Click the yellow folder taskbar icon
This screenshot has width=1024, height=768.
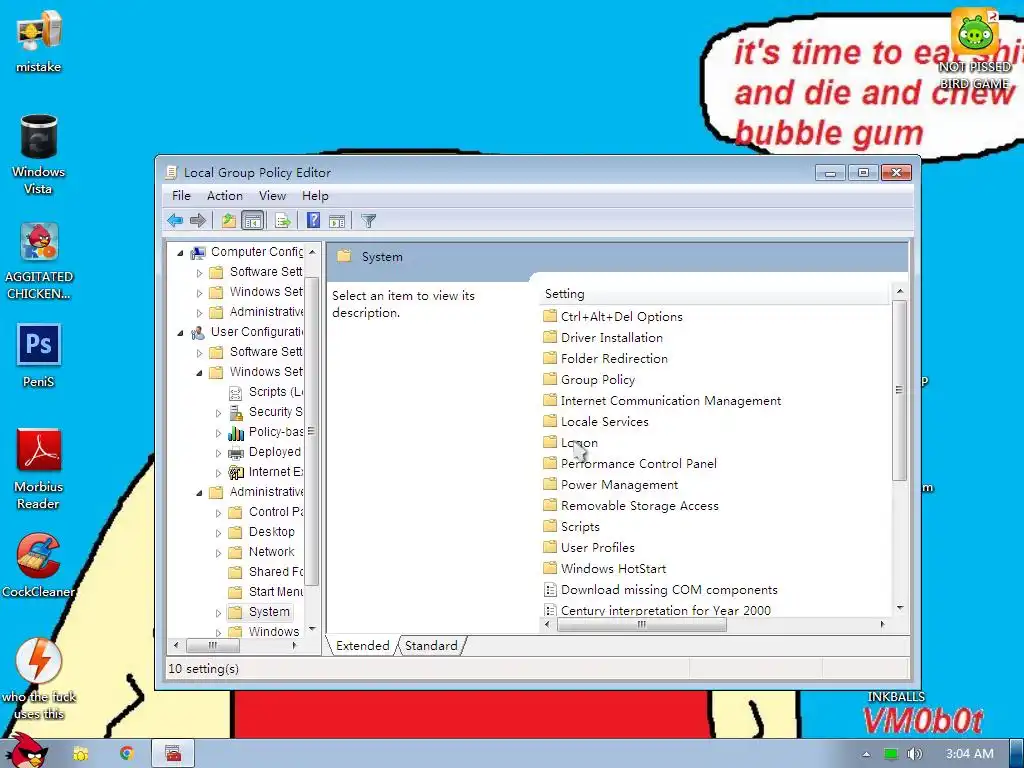[81, 754]
